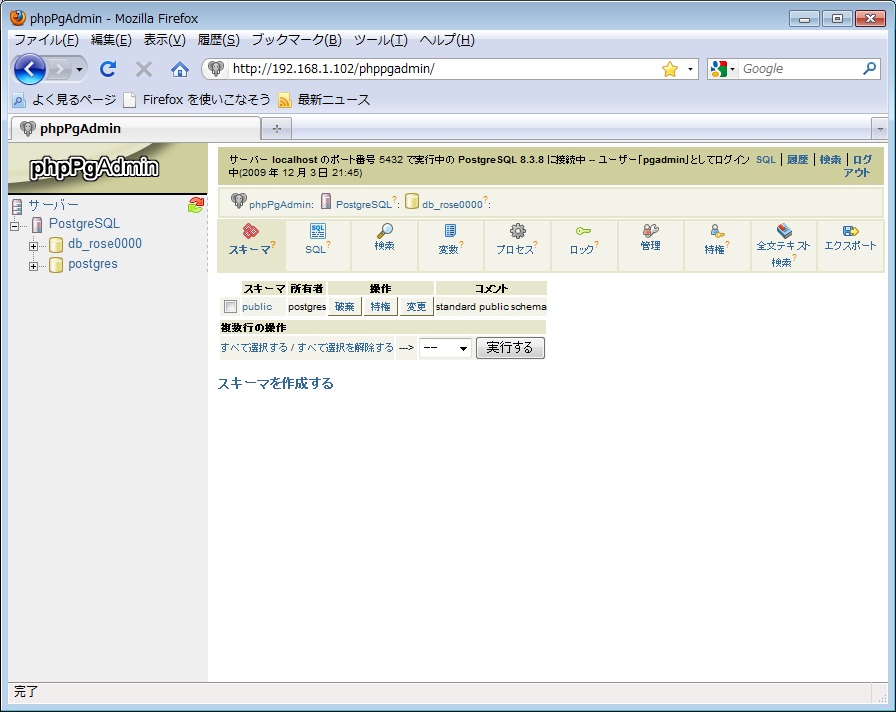Bookmark this page with the star
The image size is (896, 712).
point(670,69)
